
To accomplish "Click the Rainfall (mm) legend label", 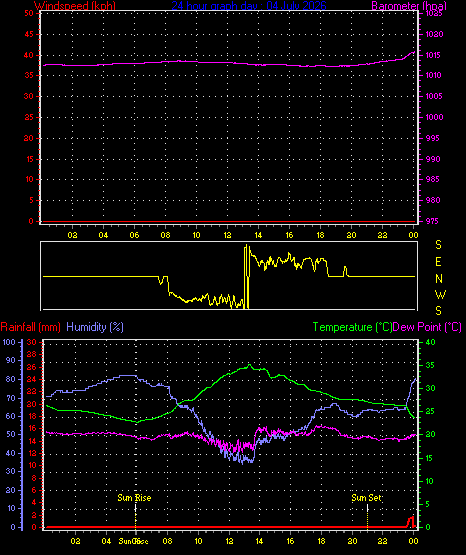I will pyautogui.click(x=30, y=327).
